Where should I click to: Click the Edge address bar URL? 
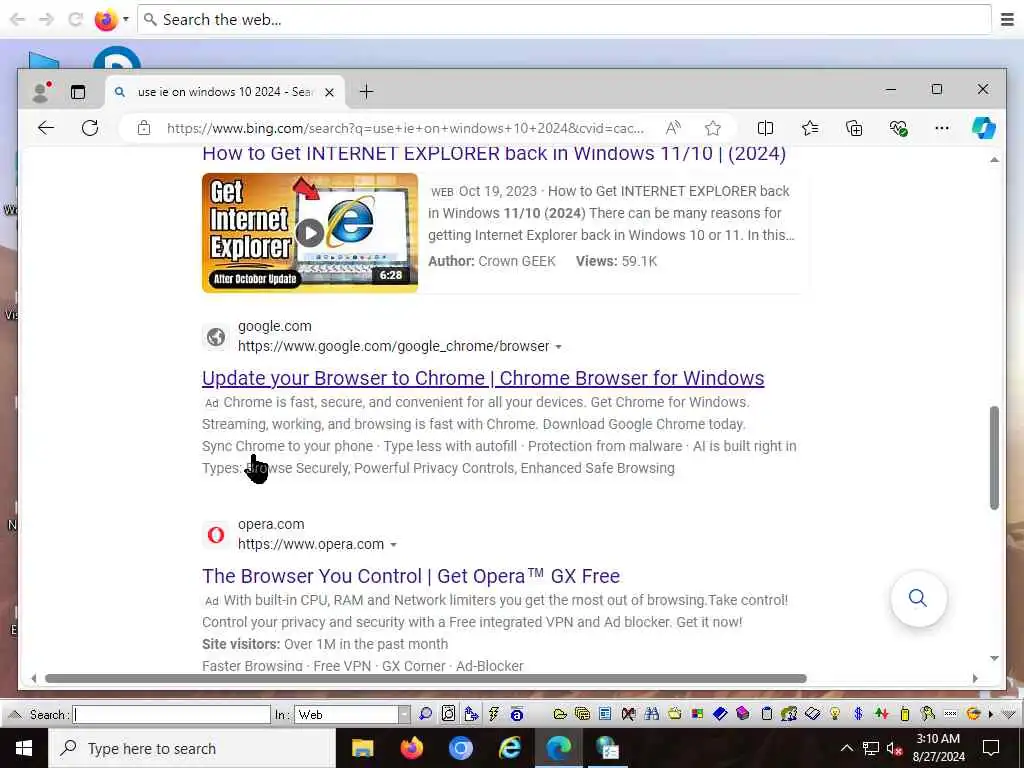tap(405, 128)
